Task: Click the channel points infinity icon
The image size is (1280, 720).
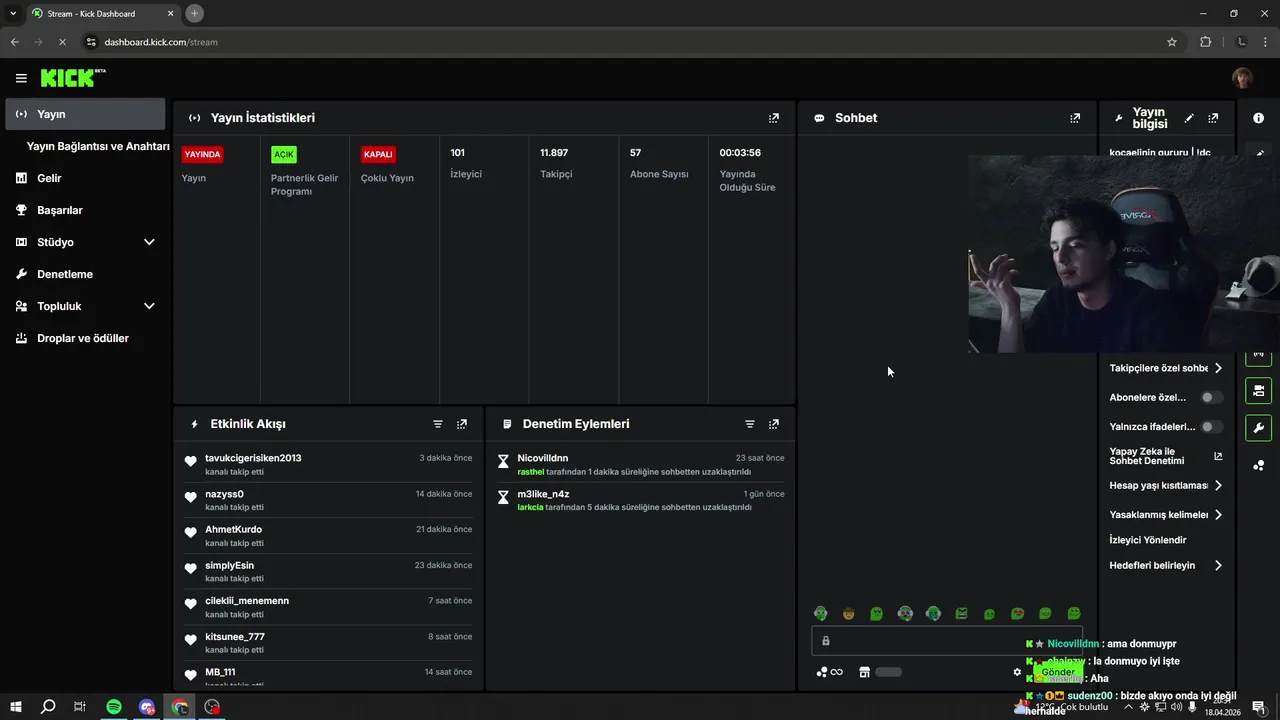Action: [829, 672]
